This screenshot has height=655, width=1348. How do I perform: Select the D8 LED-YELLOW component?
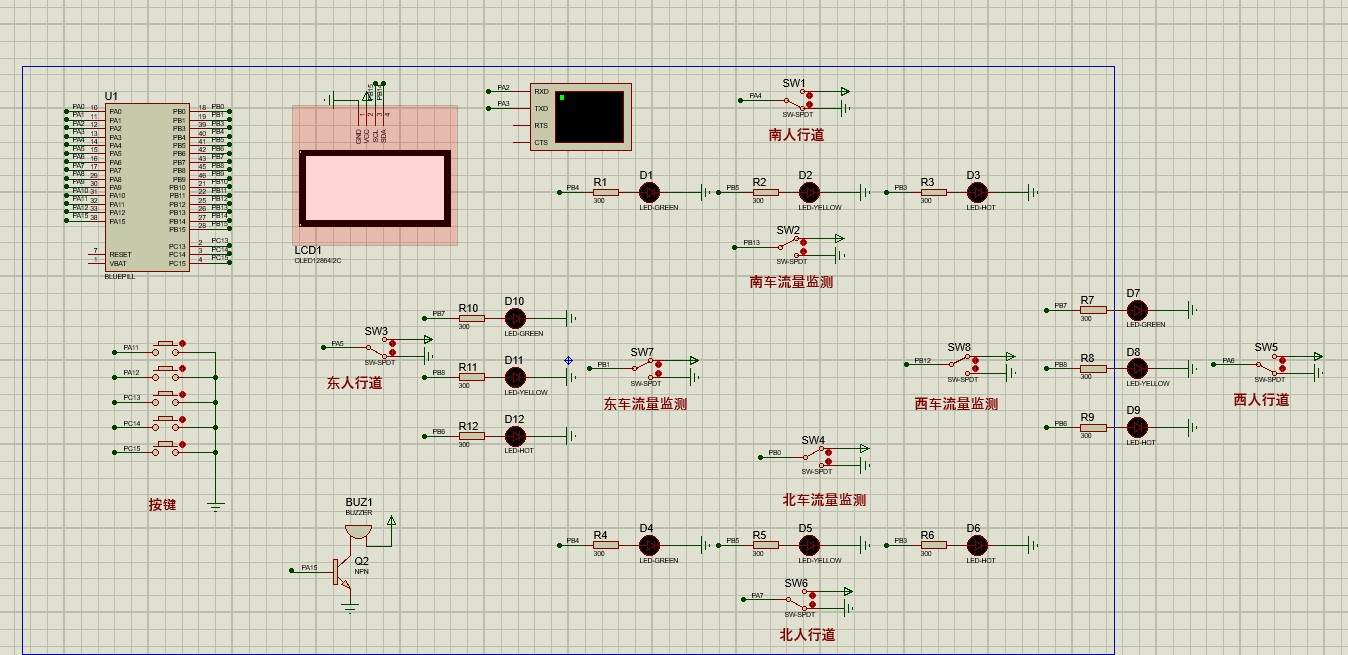1136,369
